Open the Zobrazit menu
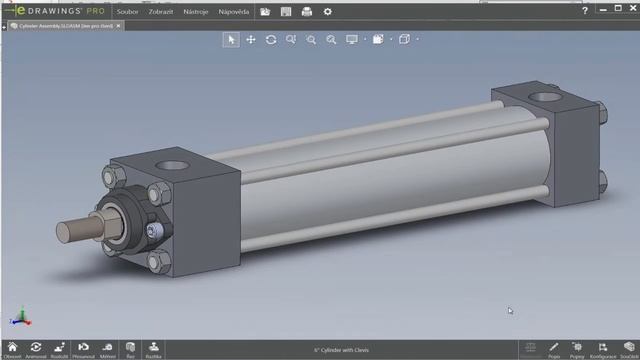Viewport: 640px width, 360px height. tap(161, 12)
